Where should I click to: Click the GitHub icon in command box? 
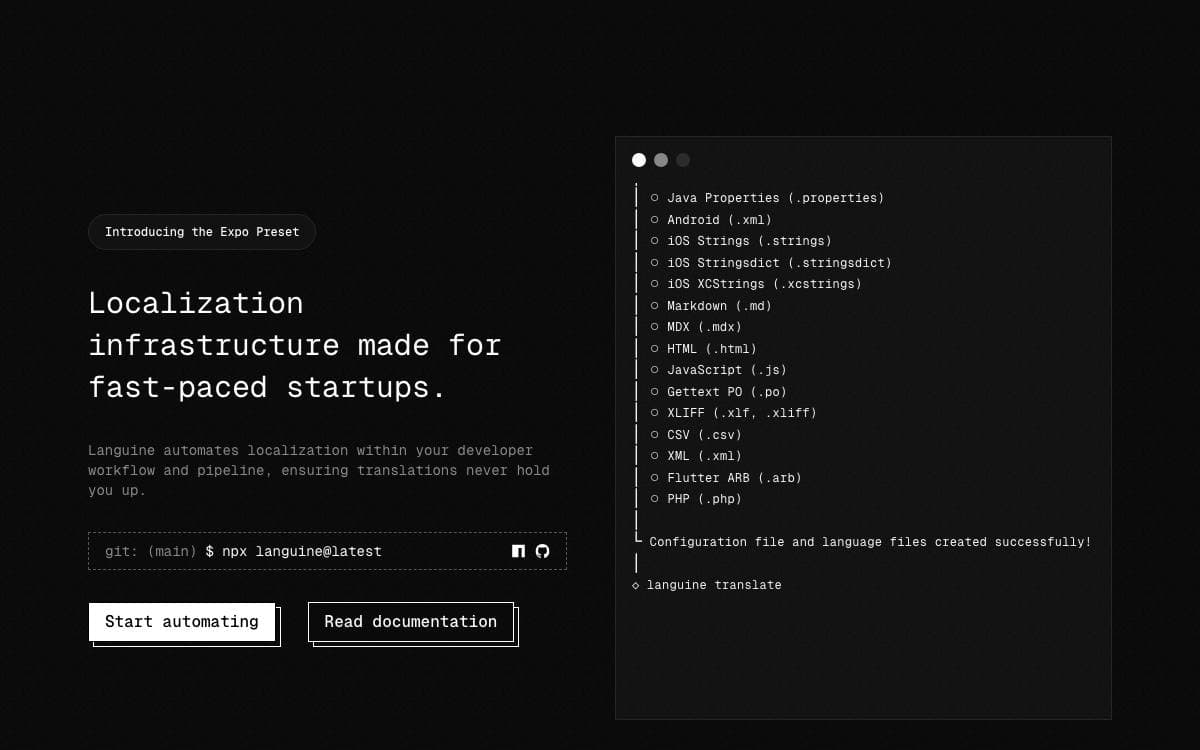[x=543, y=551]
